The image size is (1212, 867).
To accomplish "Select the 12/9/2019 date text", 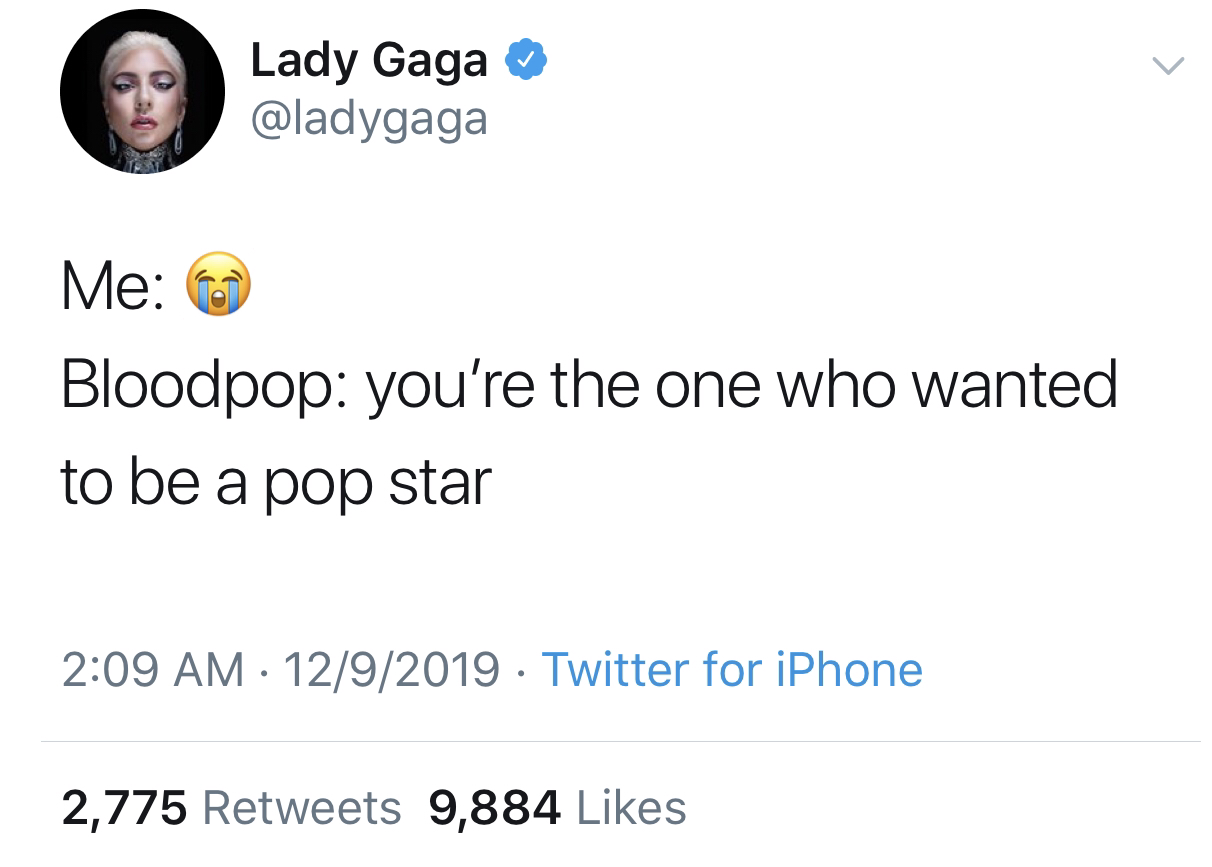I will coord(392,669).
